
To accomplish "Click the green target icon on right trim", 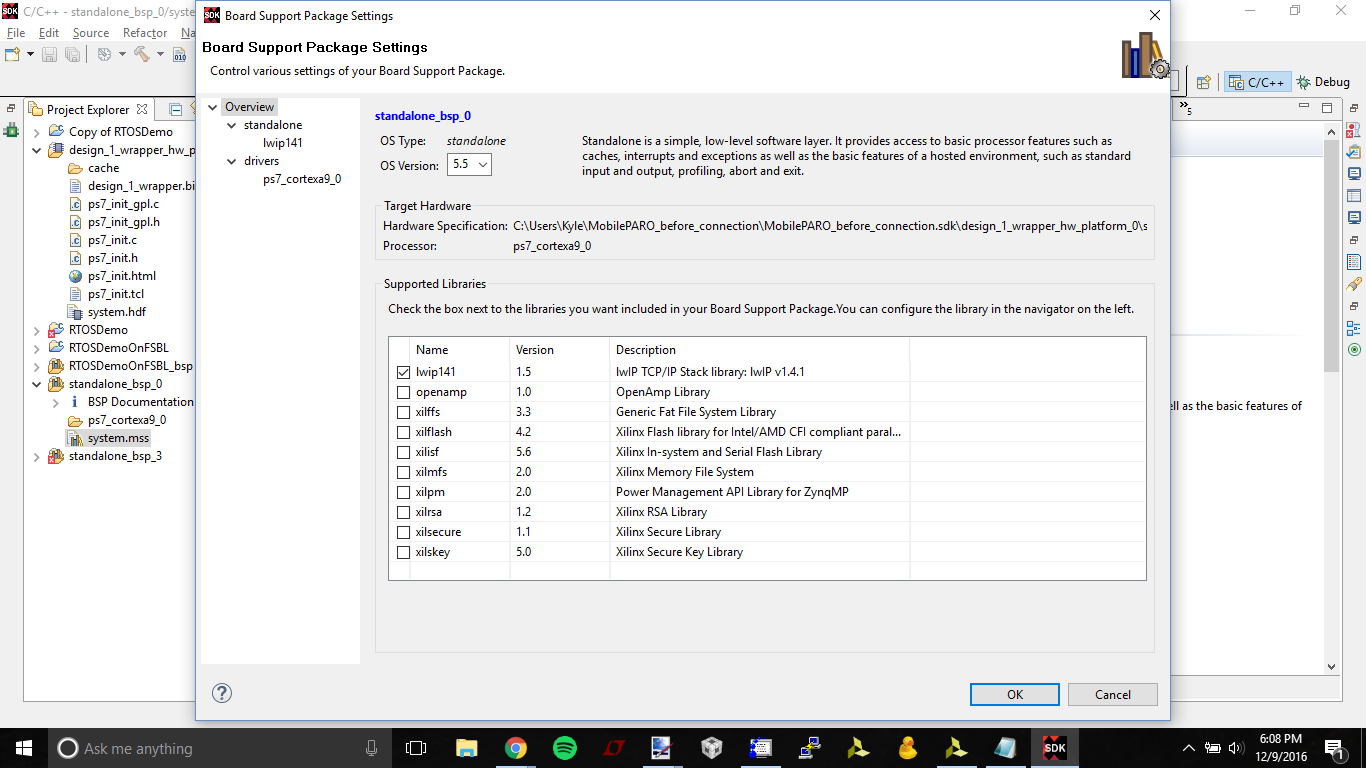I will (1354, 350).
